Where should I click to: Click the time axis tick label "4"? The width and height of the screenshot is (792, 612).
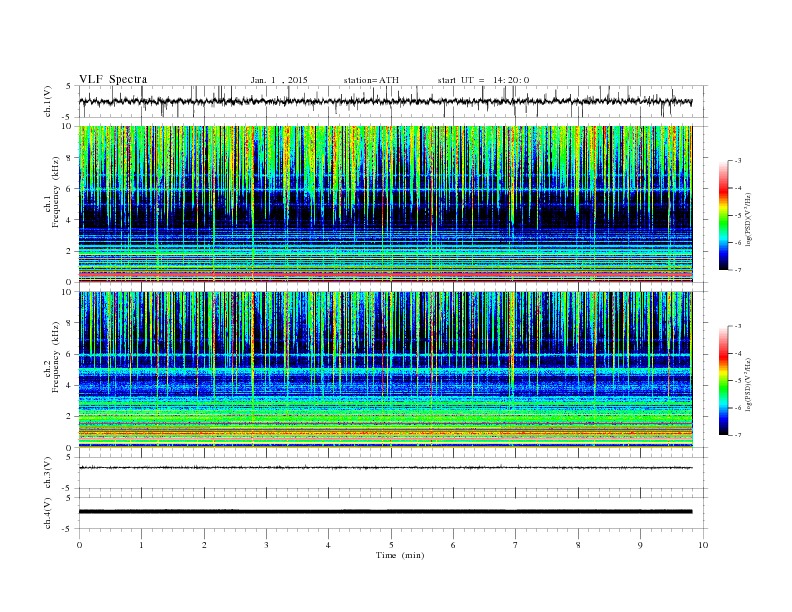coord(328,545)
